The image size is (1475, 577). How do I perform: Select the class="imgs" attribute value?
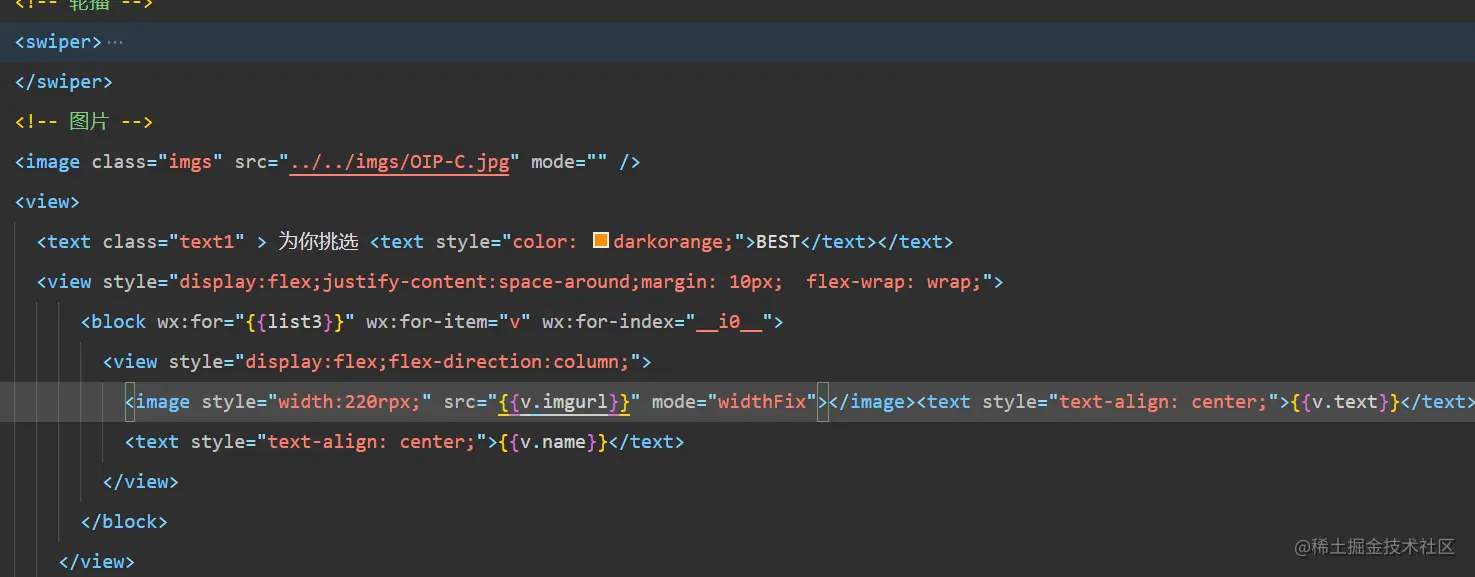pyautogui.click(x=191, y=162)
